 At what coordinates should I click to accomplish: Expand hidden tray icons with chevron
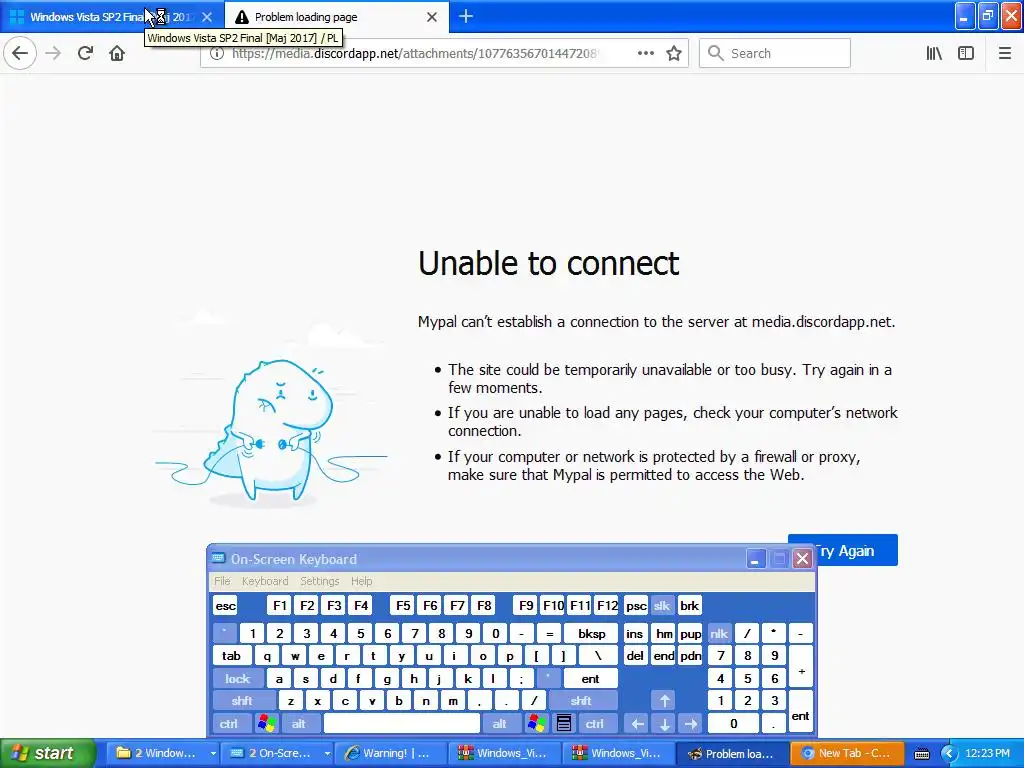(x=949, y=754)
